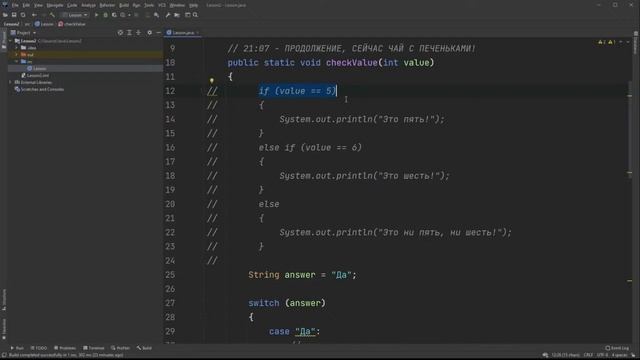Click the Run with Coverage icon
The image size is (640, 360).
pyautogui.click(x=114, y=15)
